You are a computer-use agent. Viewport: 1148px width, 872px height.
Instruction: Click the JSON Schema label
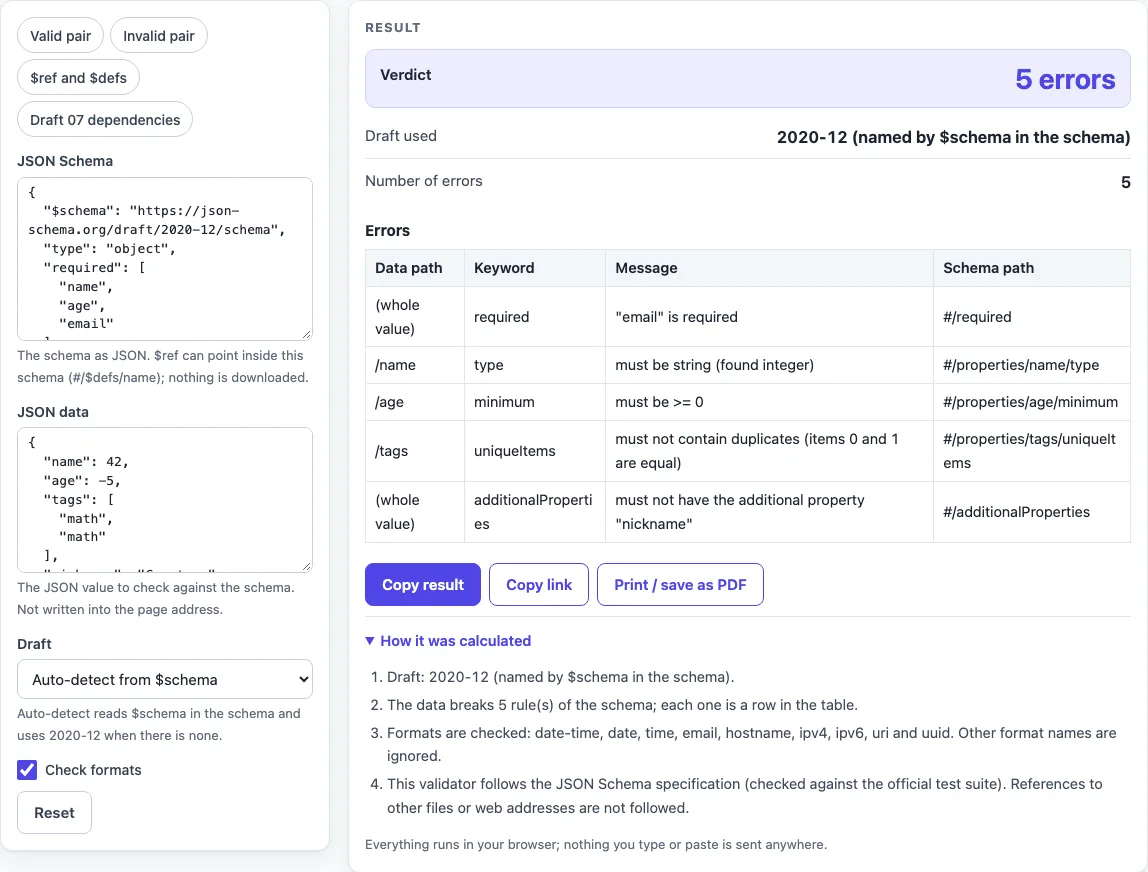pyautogui.click(x=65, y=161)
